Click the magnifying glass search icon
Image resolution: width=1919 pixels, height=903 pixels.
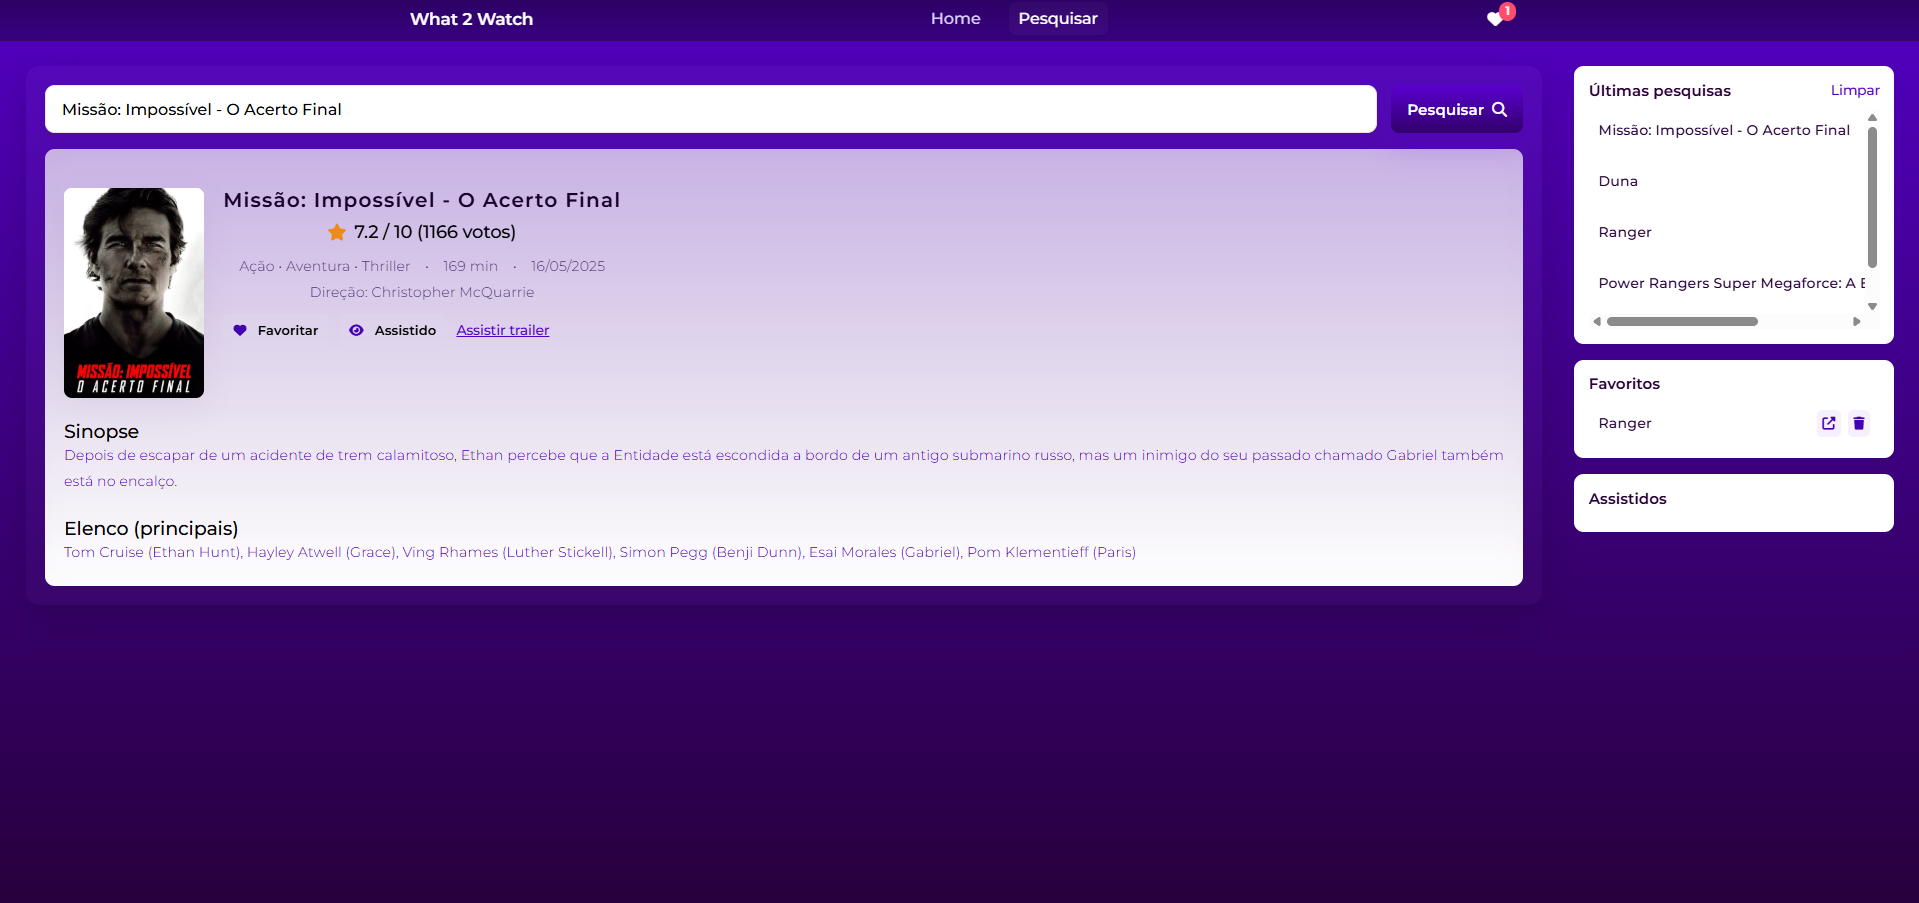(x=1499, y=110)
